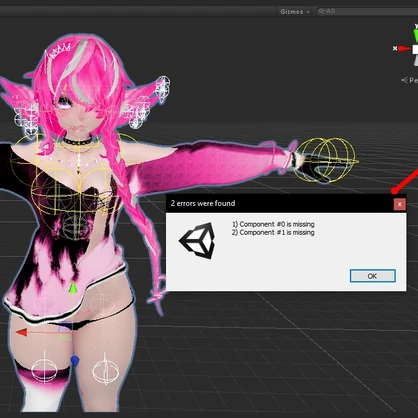Image resolution: width=418 pixels, height=418 pixels.
Task: Toggle the Persp projection label
Action: tap(410, 80)
